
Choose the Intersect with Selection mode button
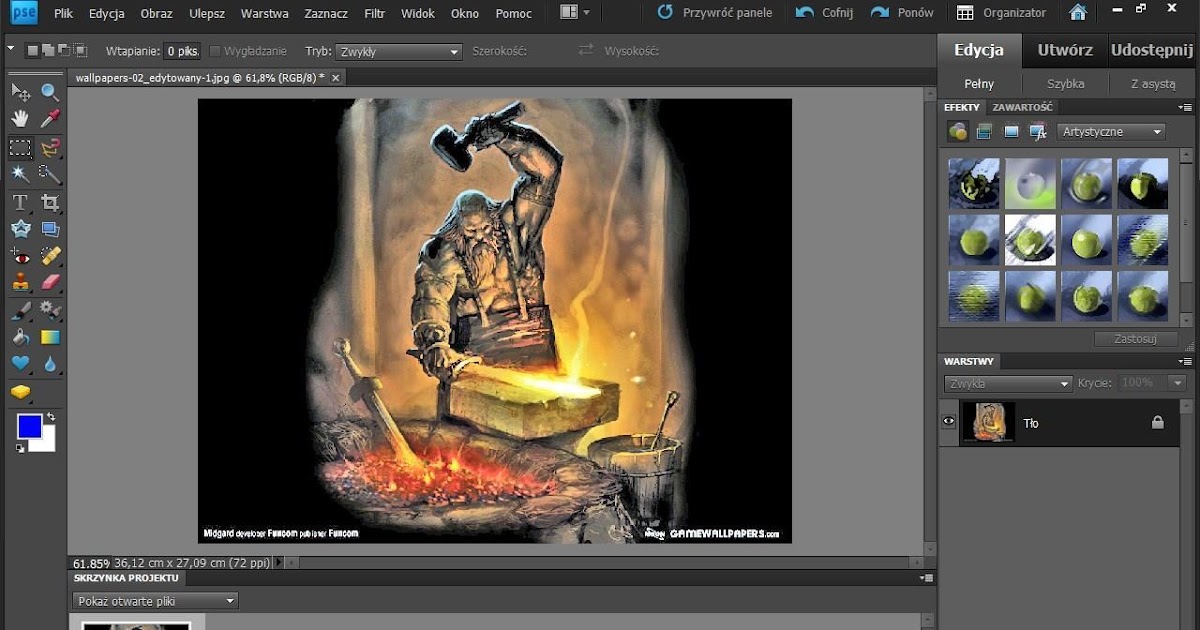pyautogui.click(x=78, y=51)
